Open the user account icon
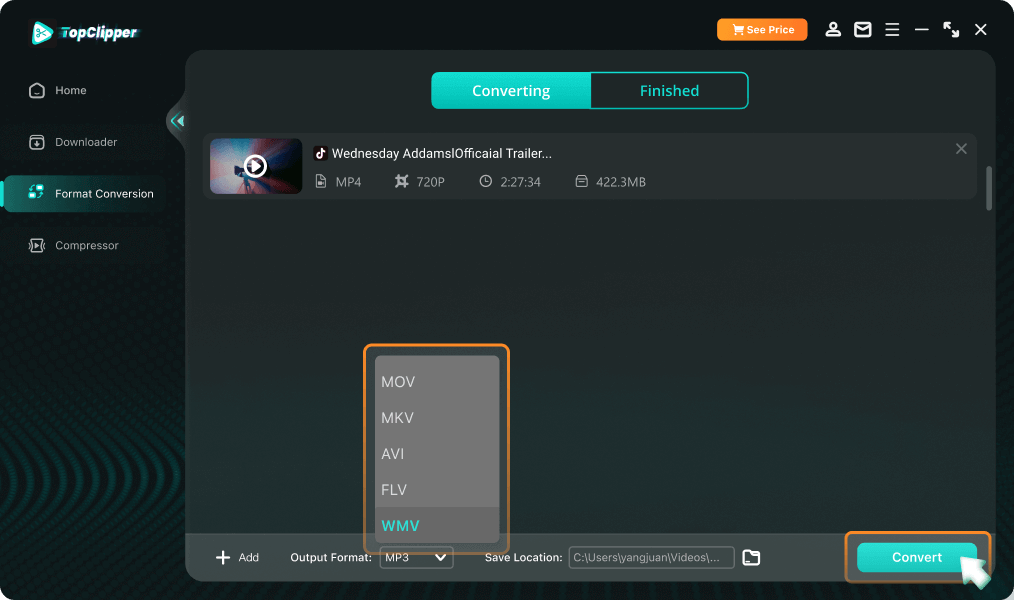 (833, 30)
